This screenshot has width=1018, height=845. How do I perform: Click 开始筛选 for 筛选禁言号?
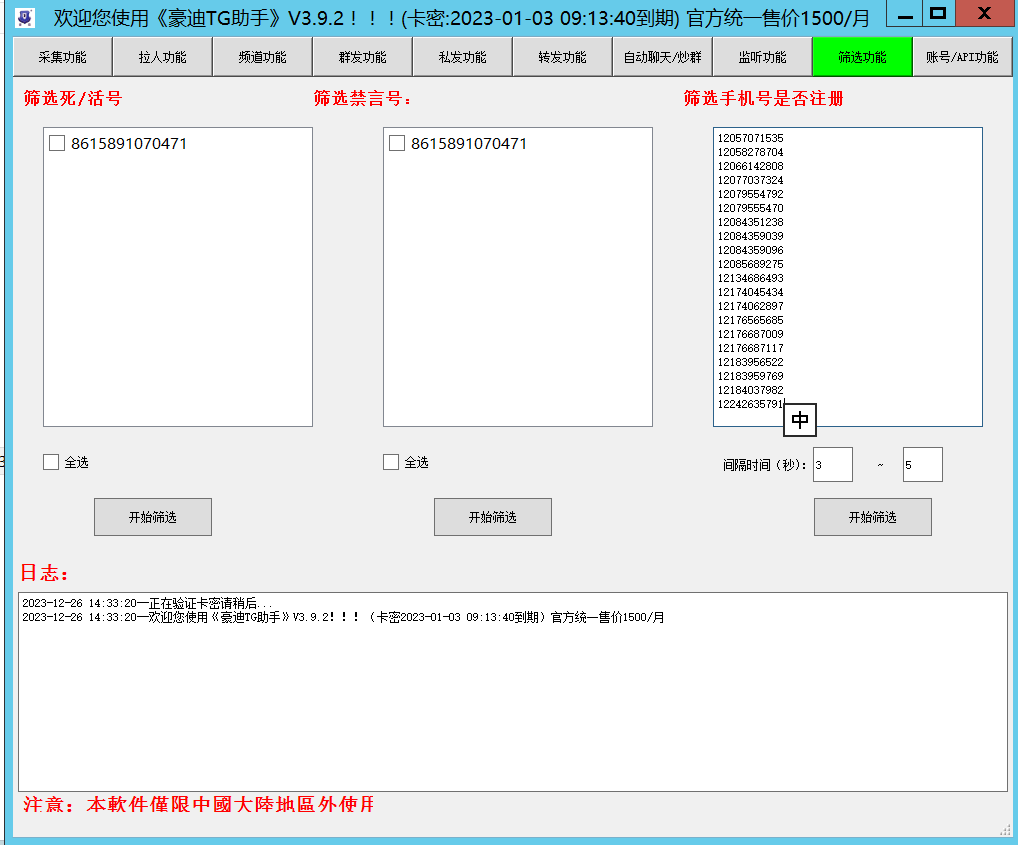point(493,517)
